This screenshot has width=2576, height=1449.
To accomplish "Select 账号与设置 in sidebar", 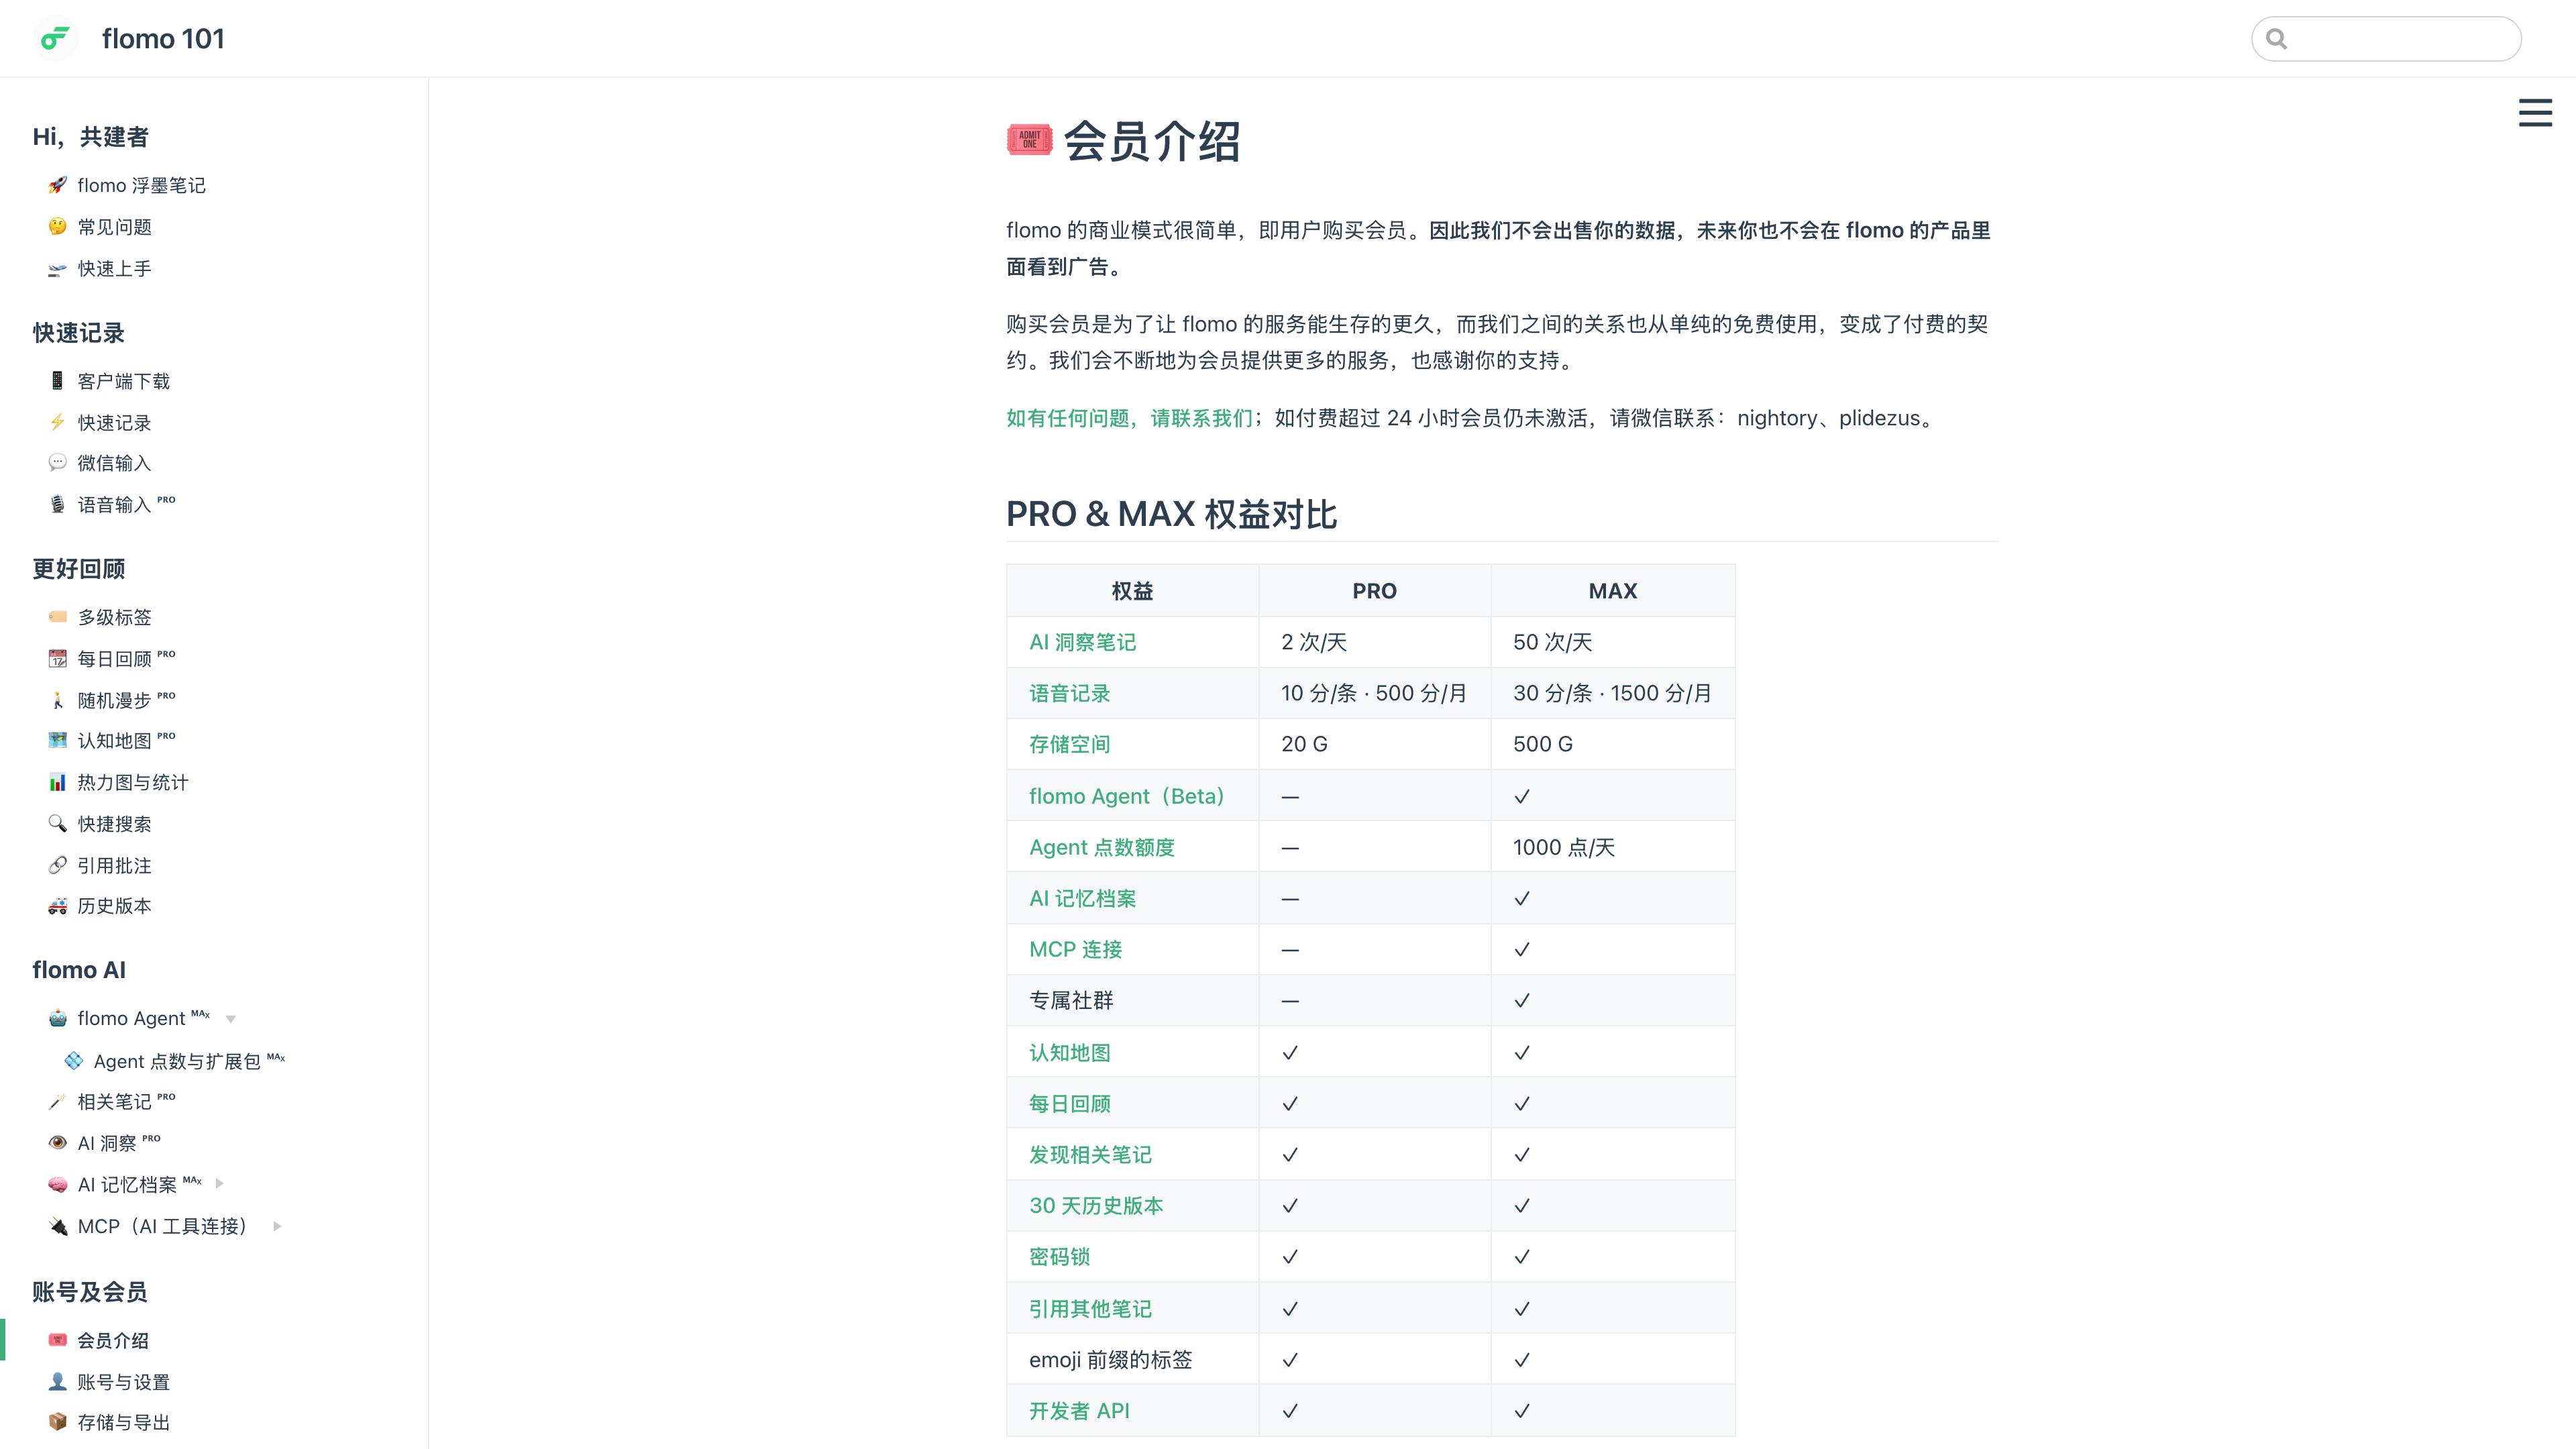I will (124, 1381).
